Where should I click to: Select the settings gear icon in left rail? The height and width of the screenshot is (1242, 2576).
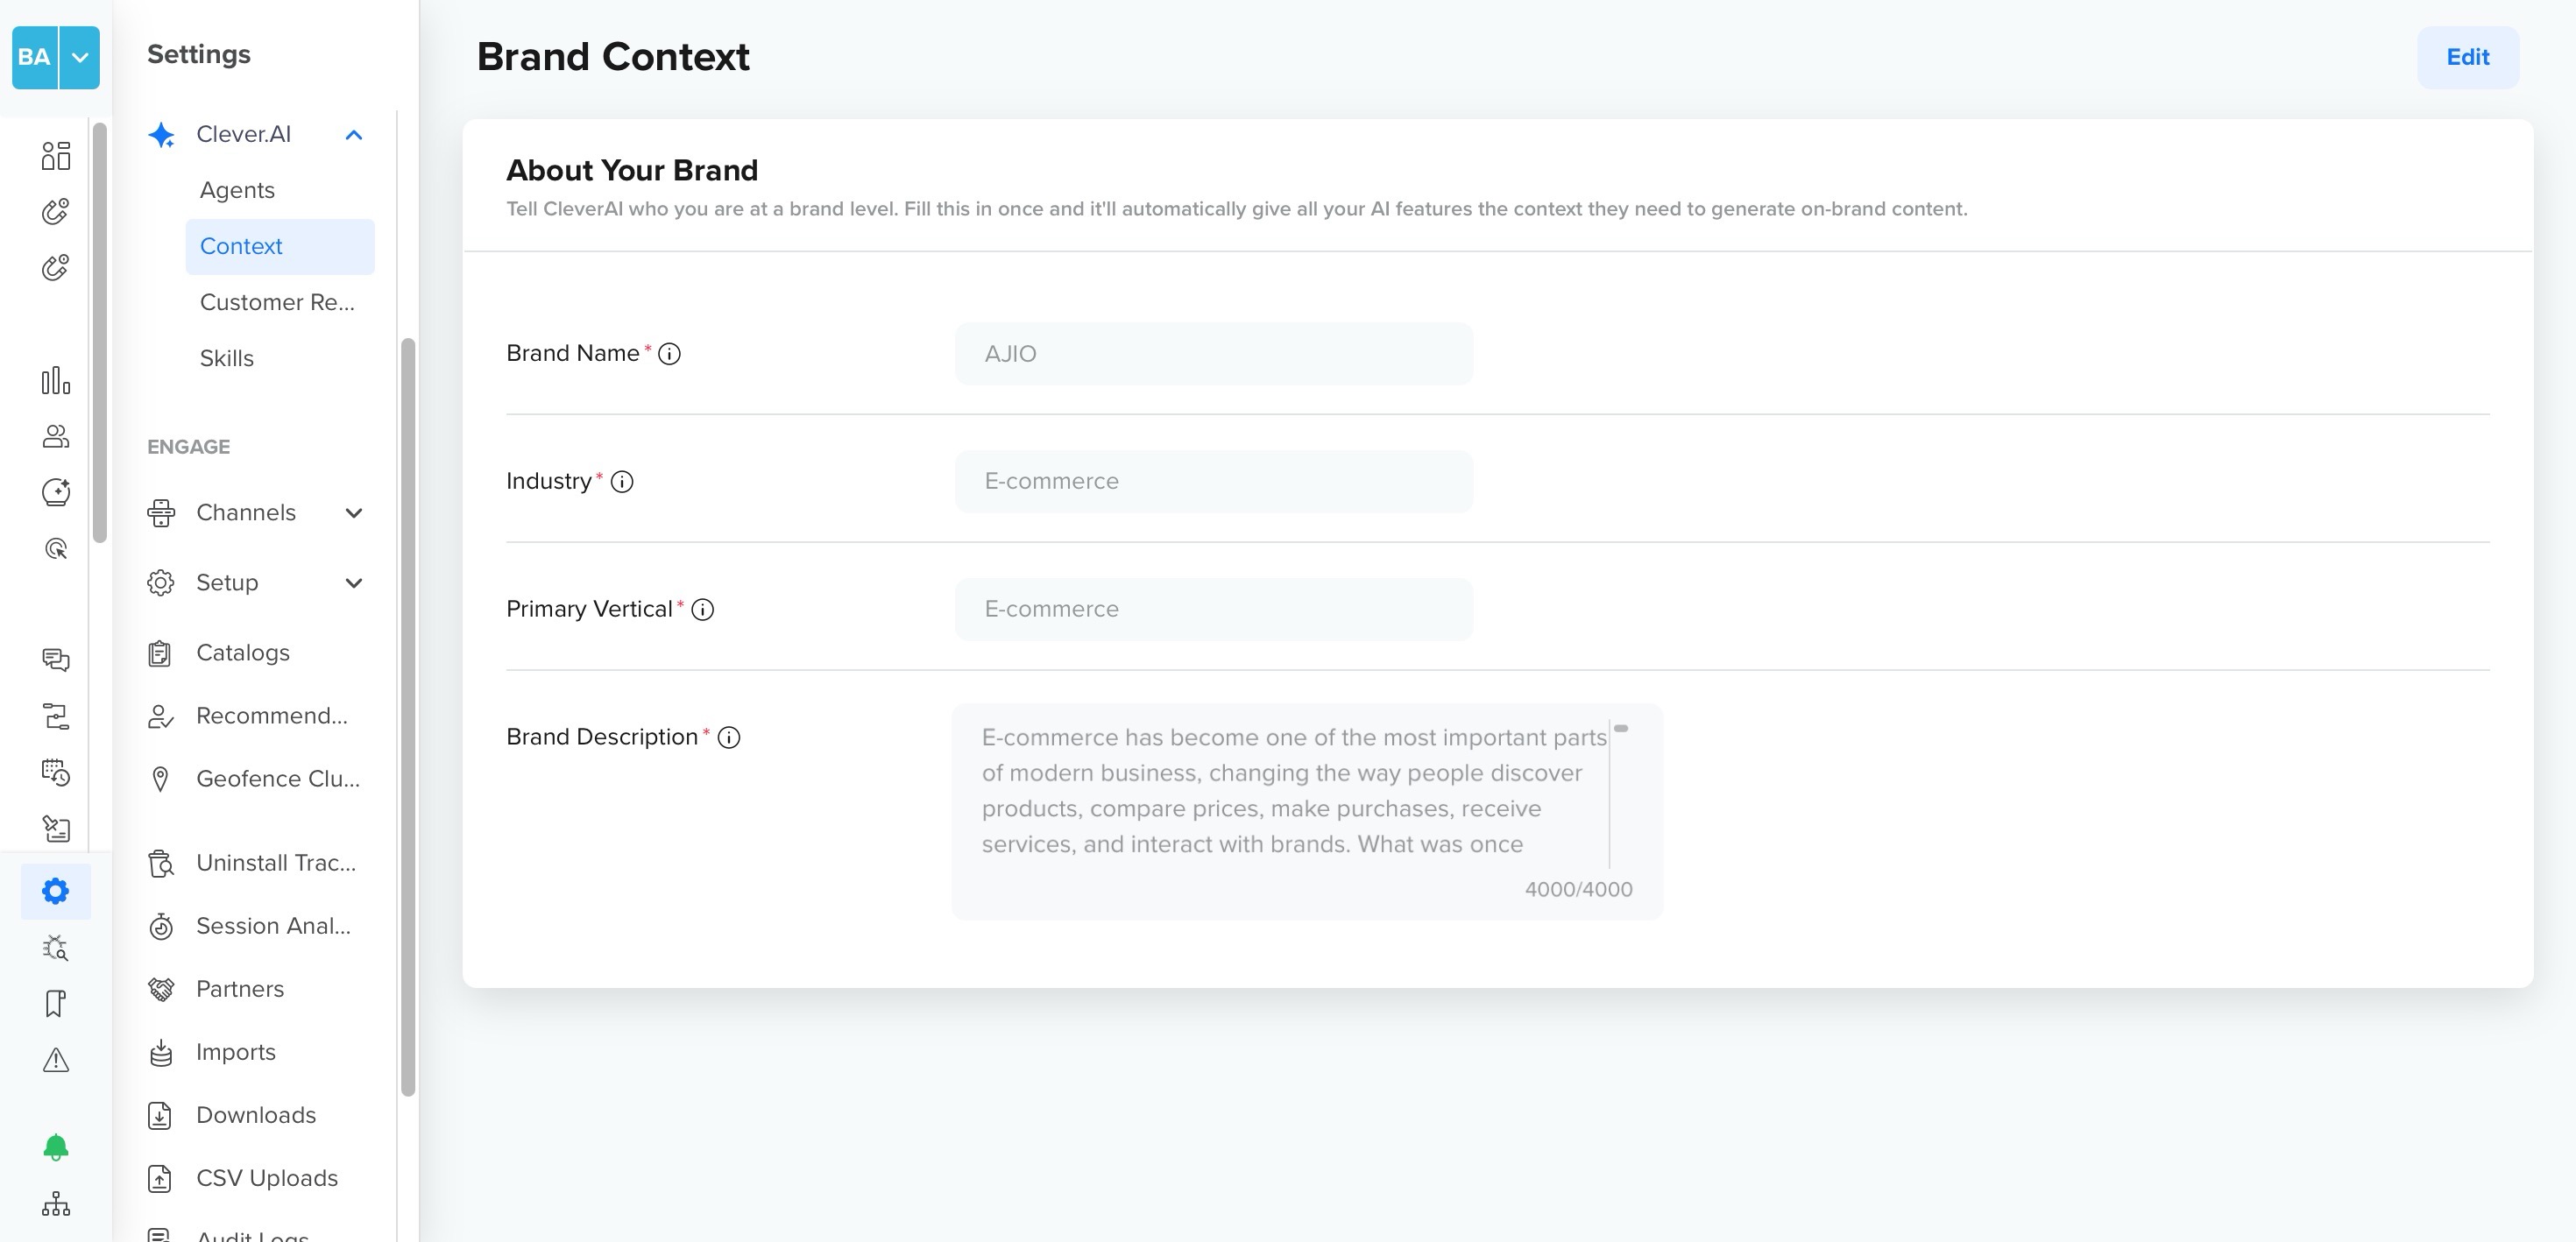pos(56,891)
